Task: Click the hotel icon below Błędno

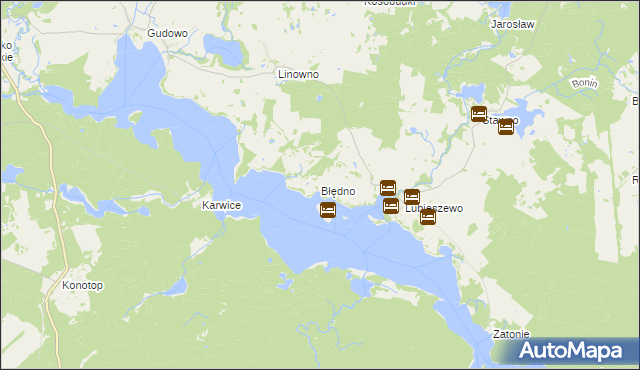Action: (328, 210)
